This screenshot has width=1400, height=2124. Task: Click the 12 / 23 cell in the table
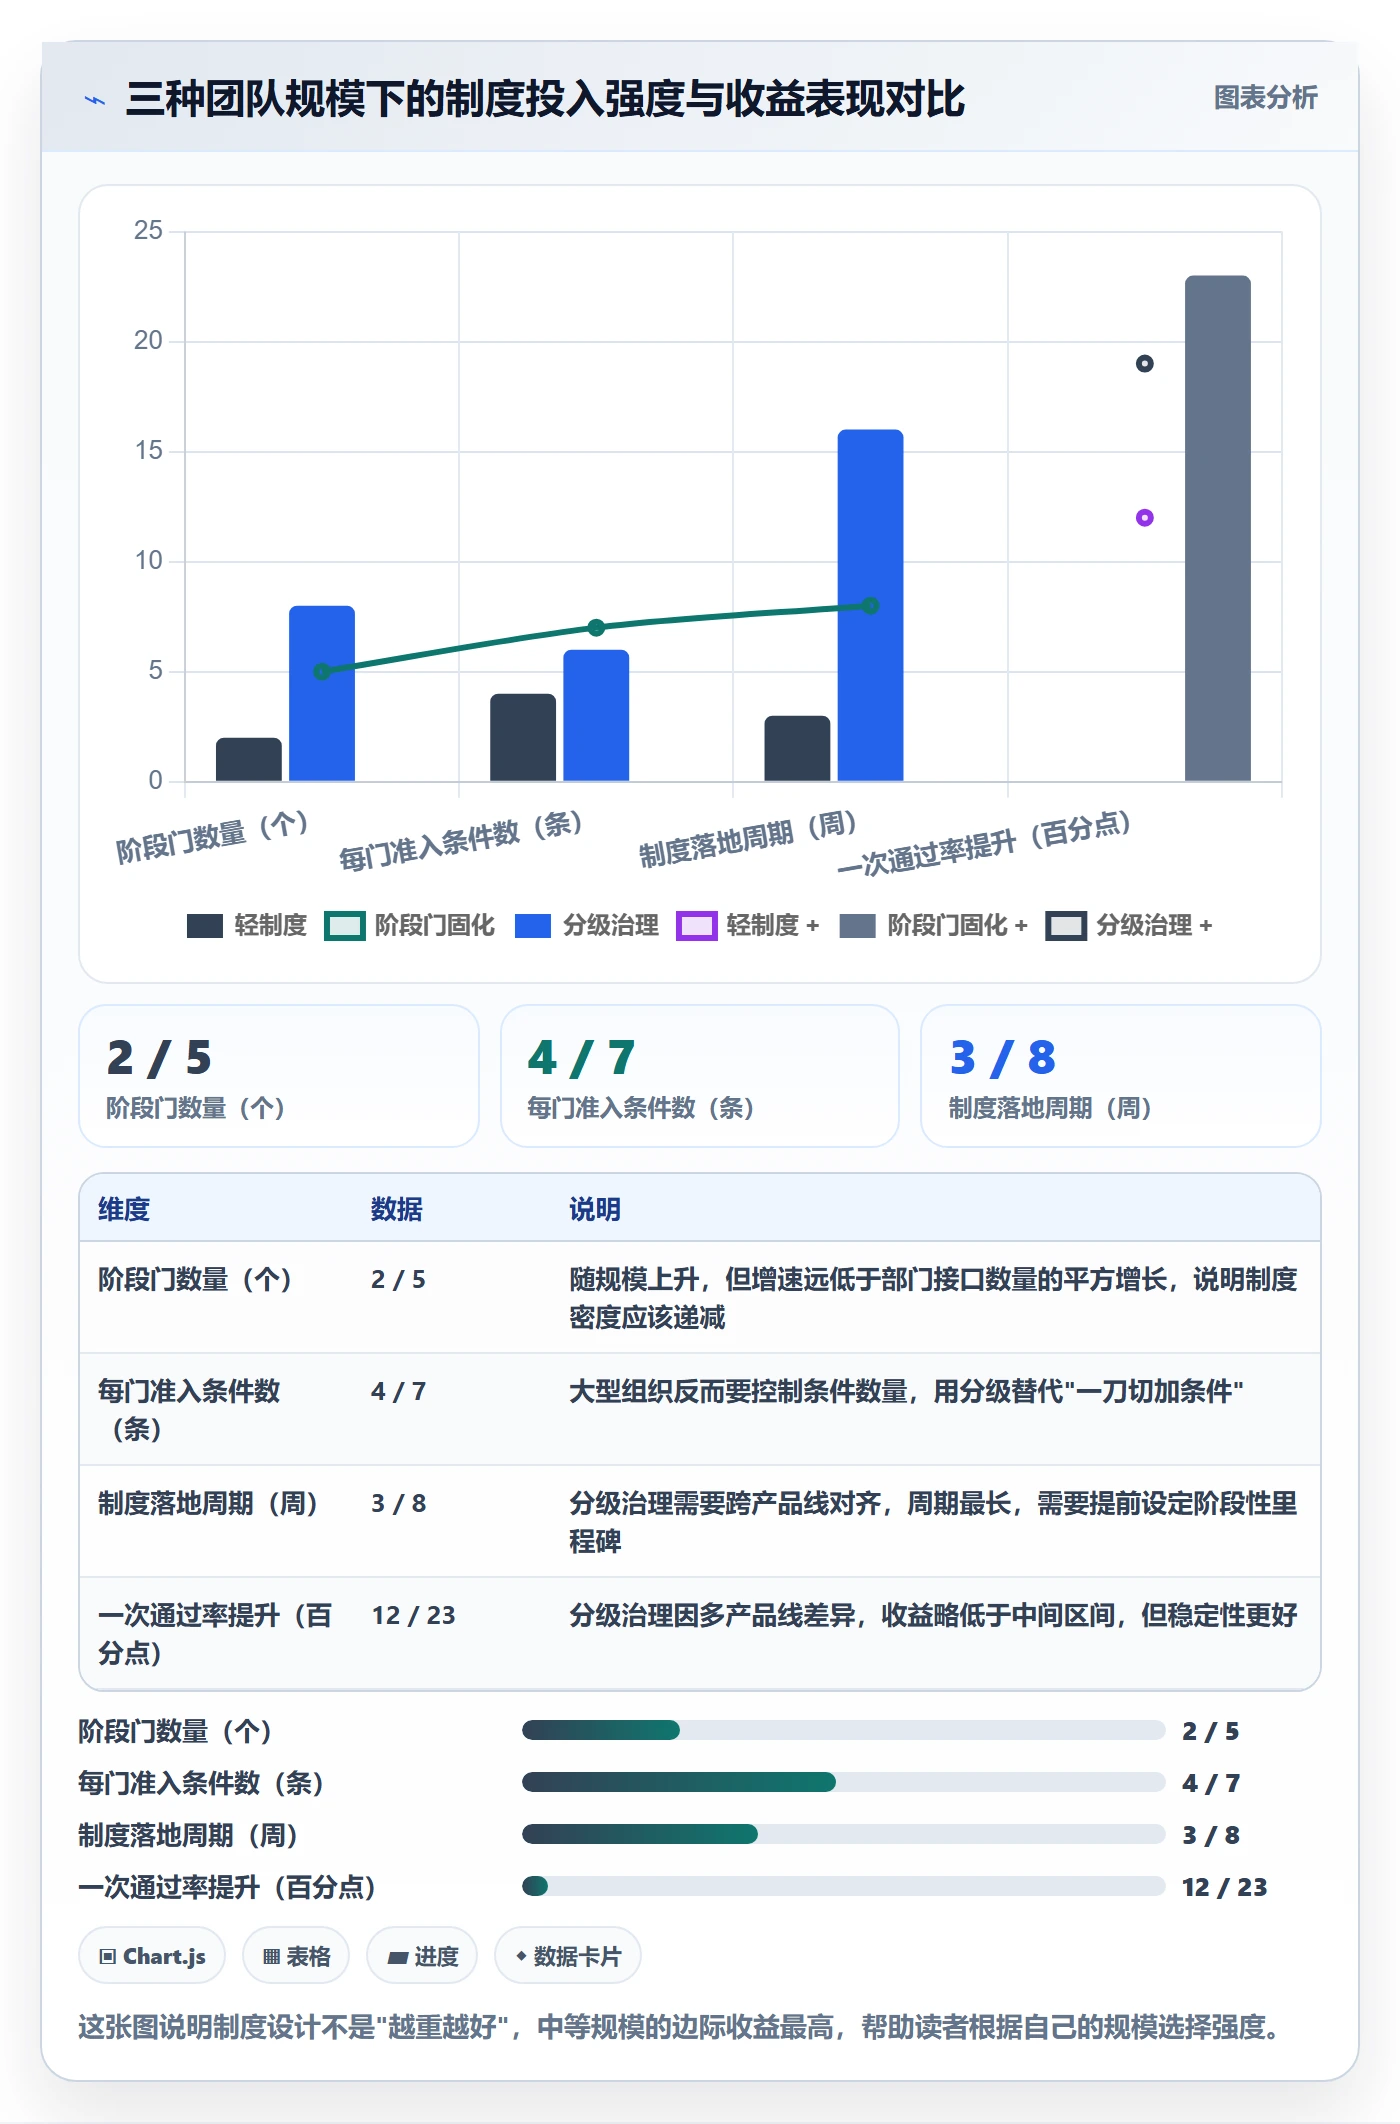point(413,1615)
